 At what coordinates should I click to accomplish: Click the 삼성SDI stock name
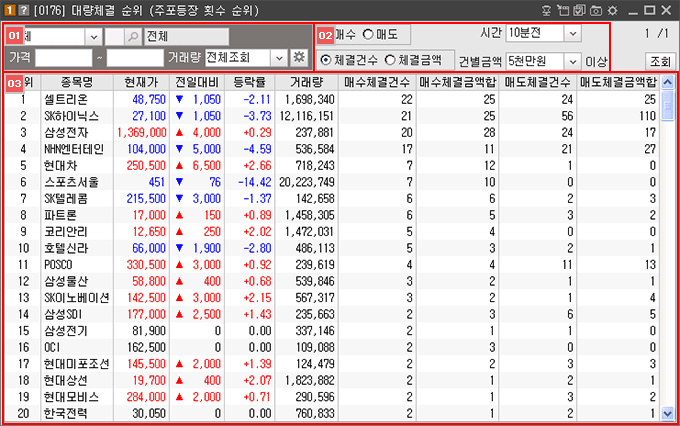click(62, 314)
